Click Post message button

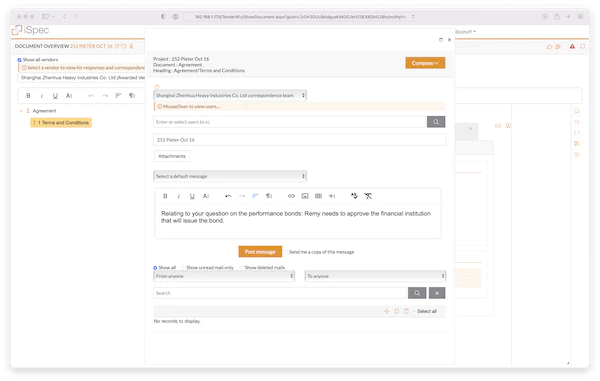point(260,251)
